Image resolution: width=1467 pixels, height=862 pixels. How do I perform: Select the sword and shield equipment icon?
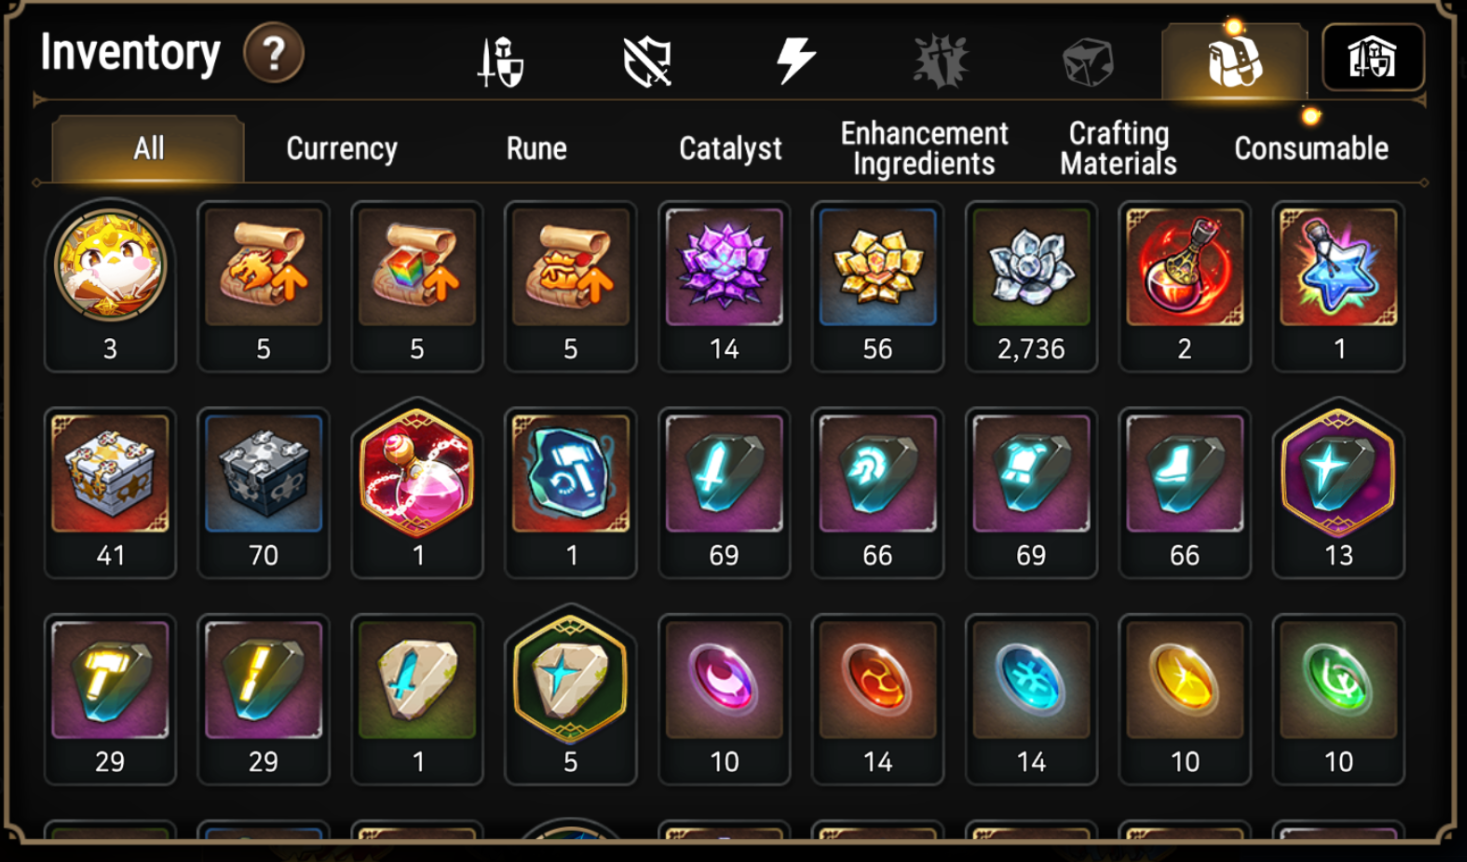click(500, 62)
